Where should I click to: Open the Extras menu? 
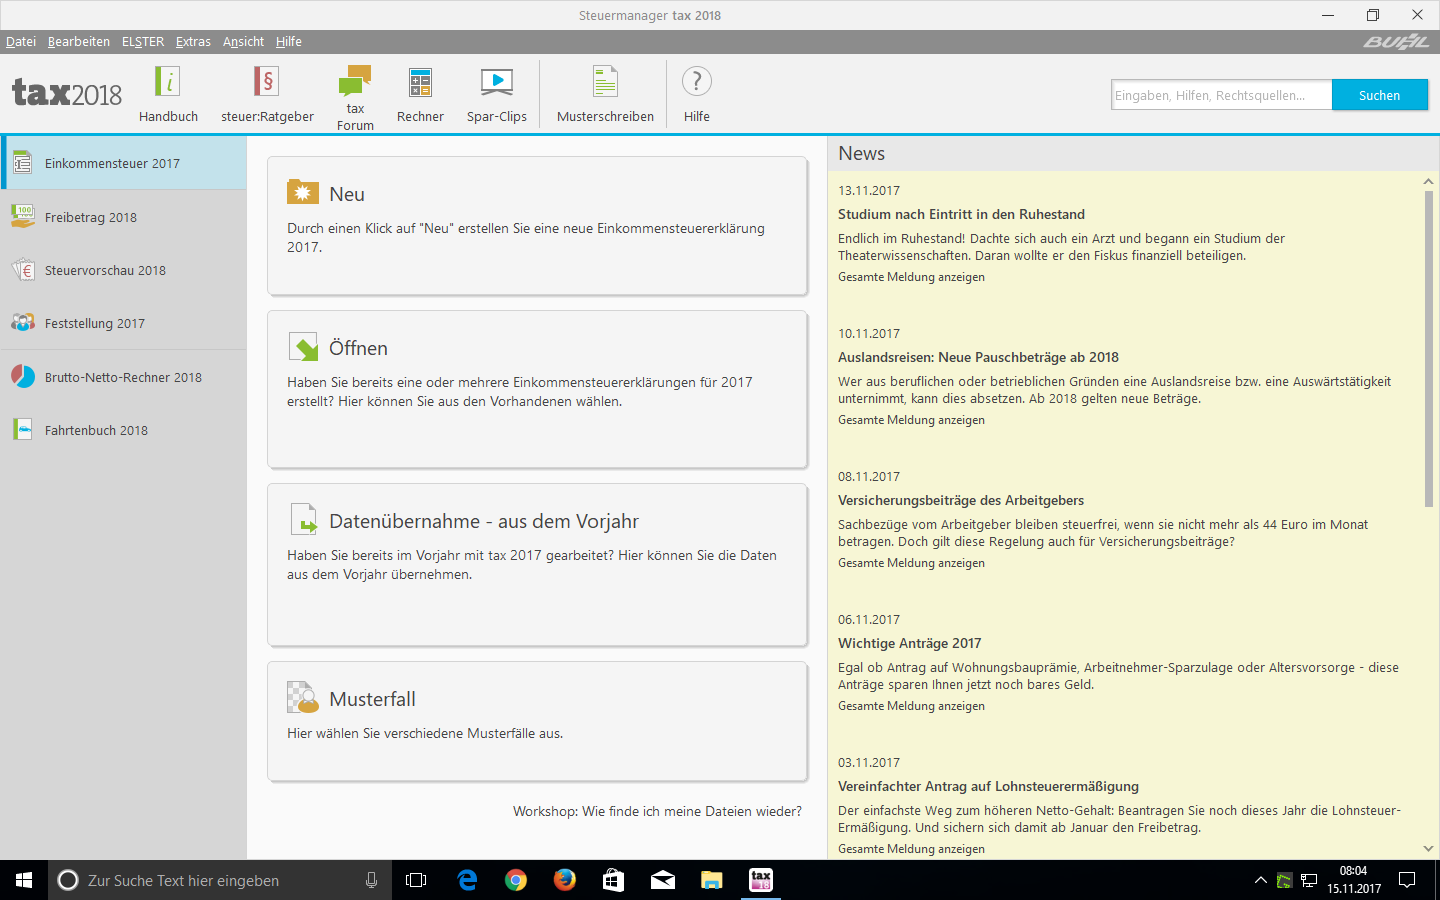[x=193, y=42]
